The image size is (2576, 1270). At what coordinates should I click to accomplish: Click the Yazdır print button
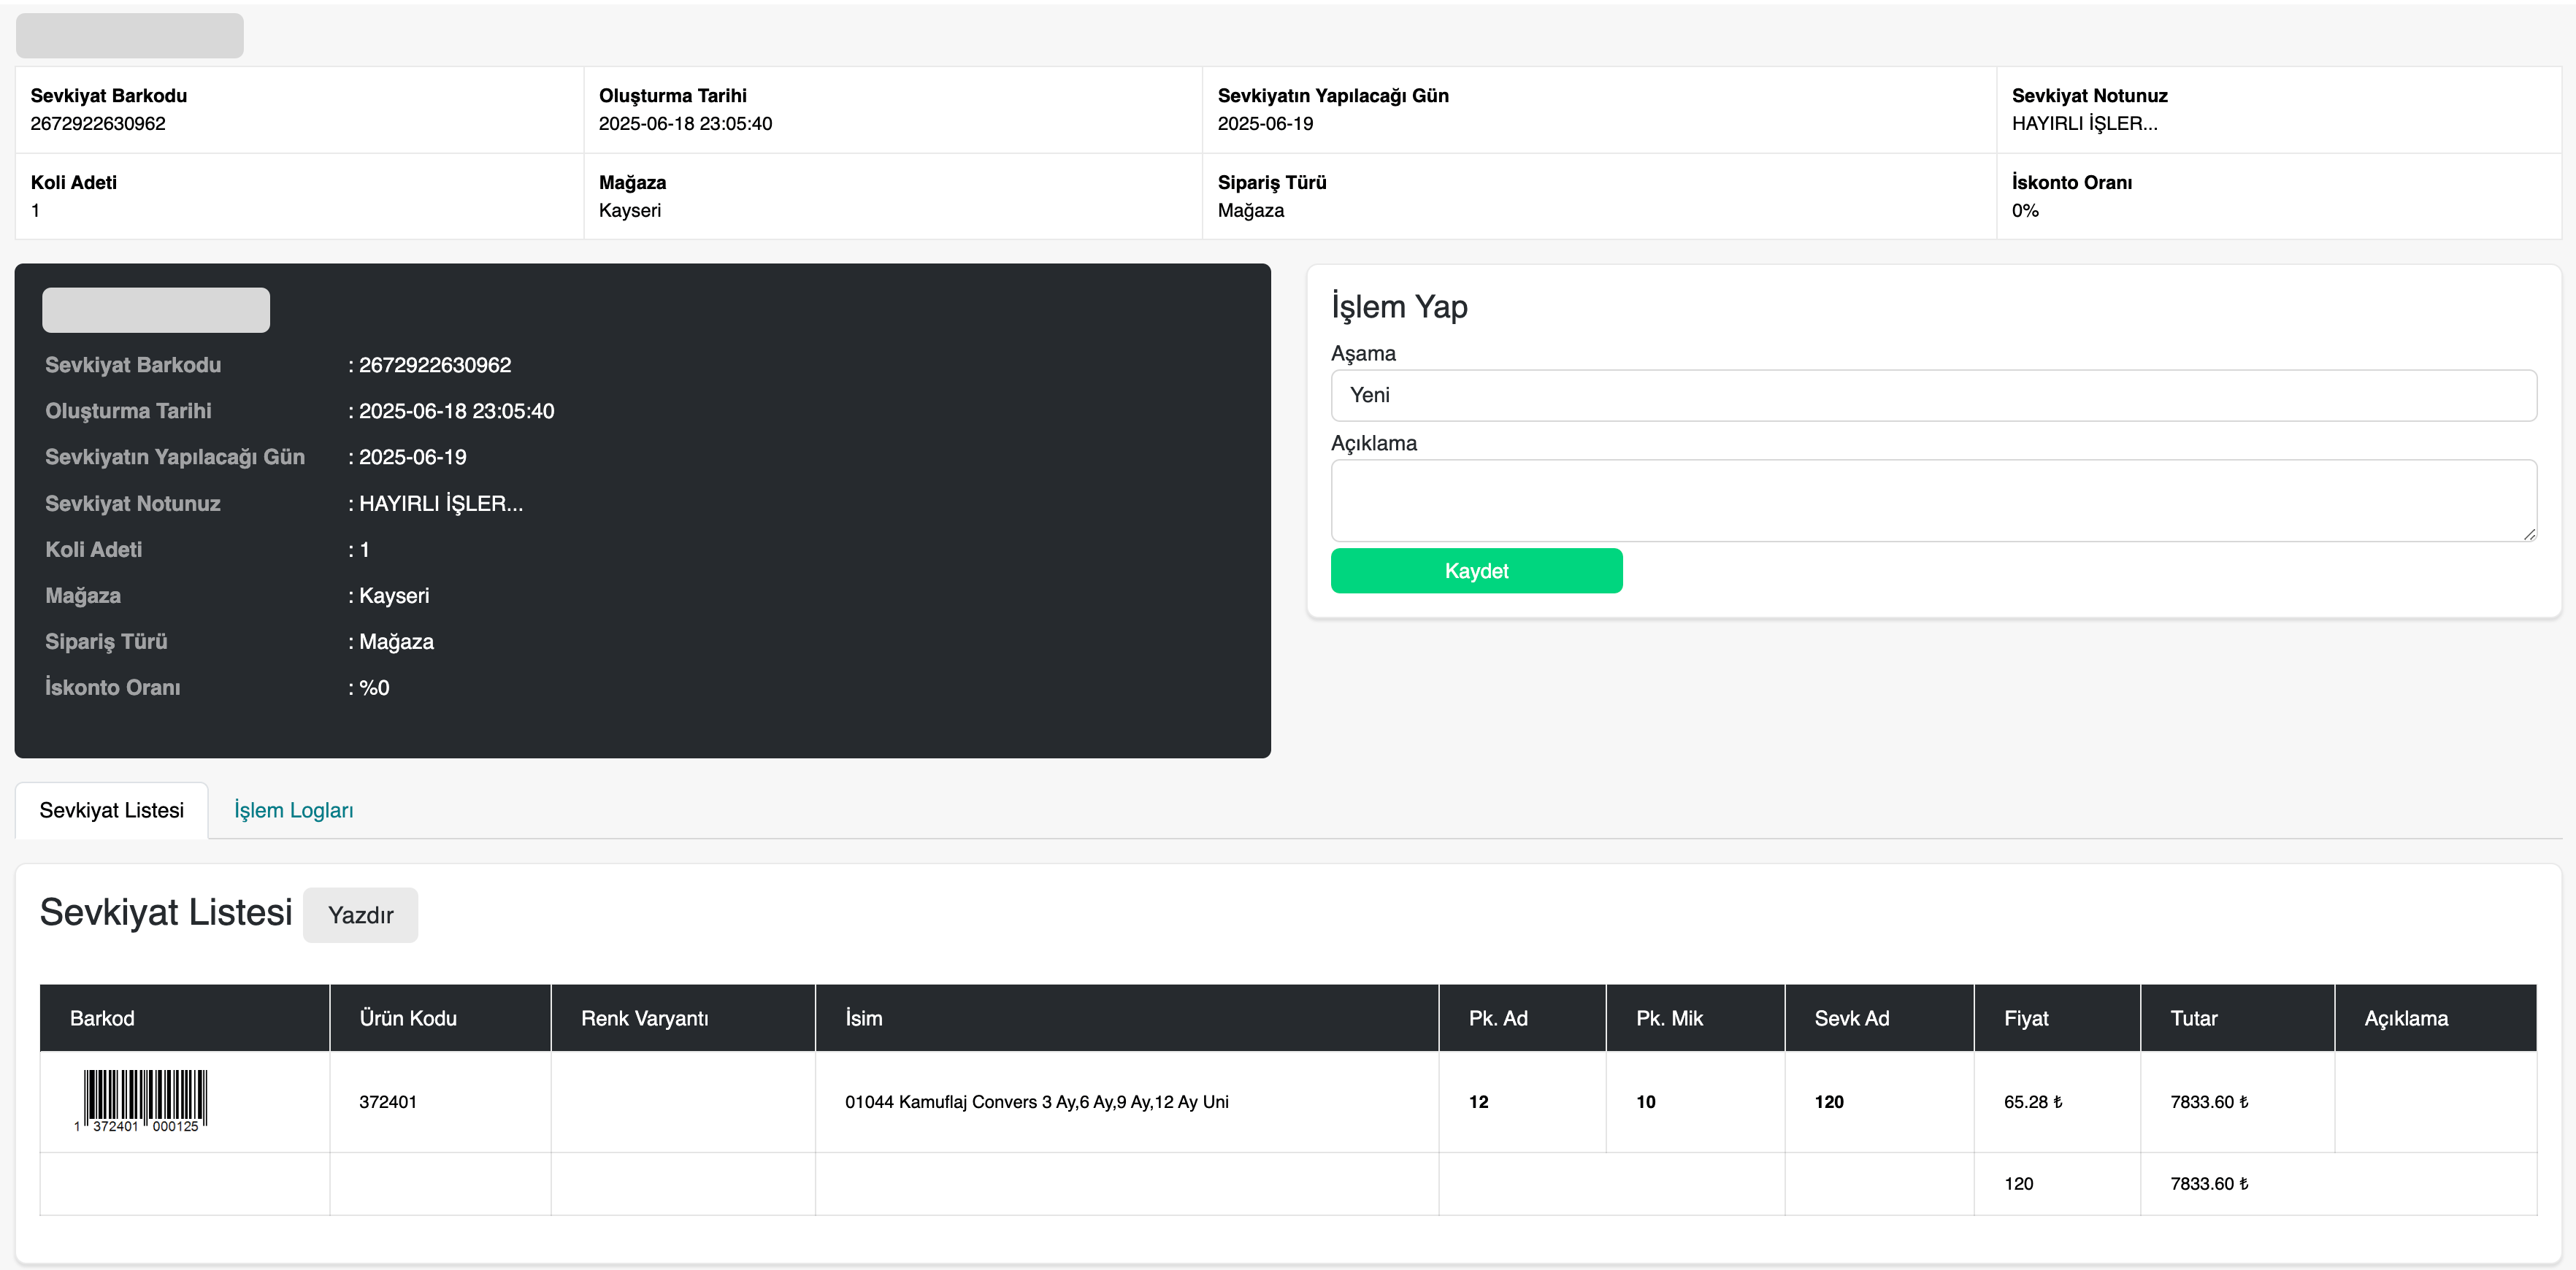pyautogui.click(x=360, y=915)
